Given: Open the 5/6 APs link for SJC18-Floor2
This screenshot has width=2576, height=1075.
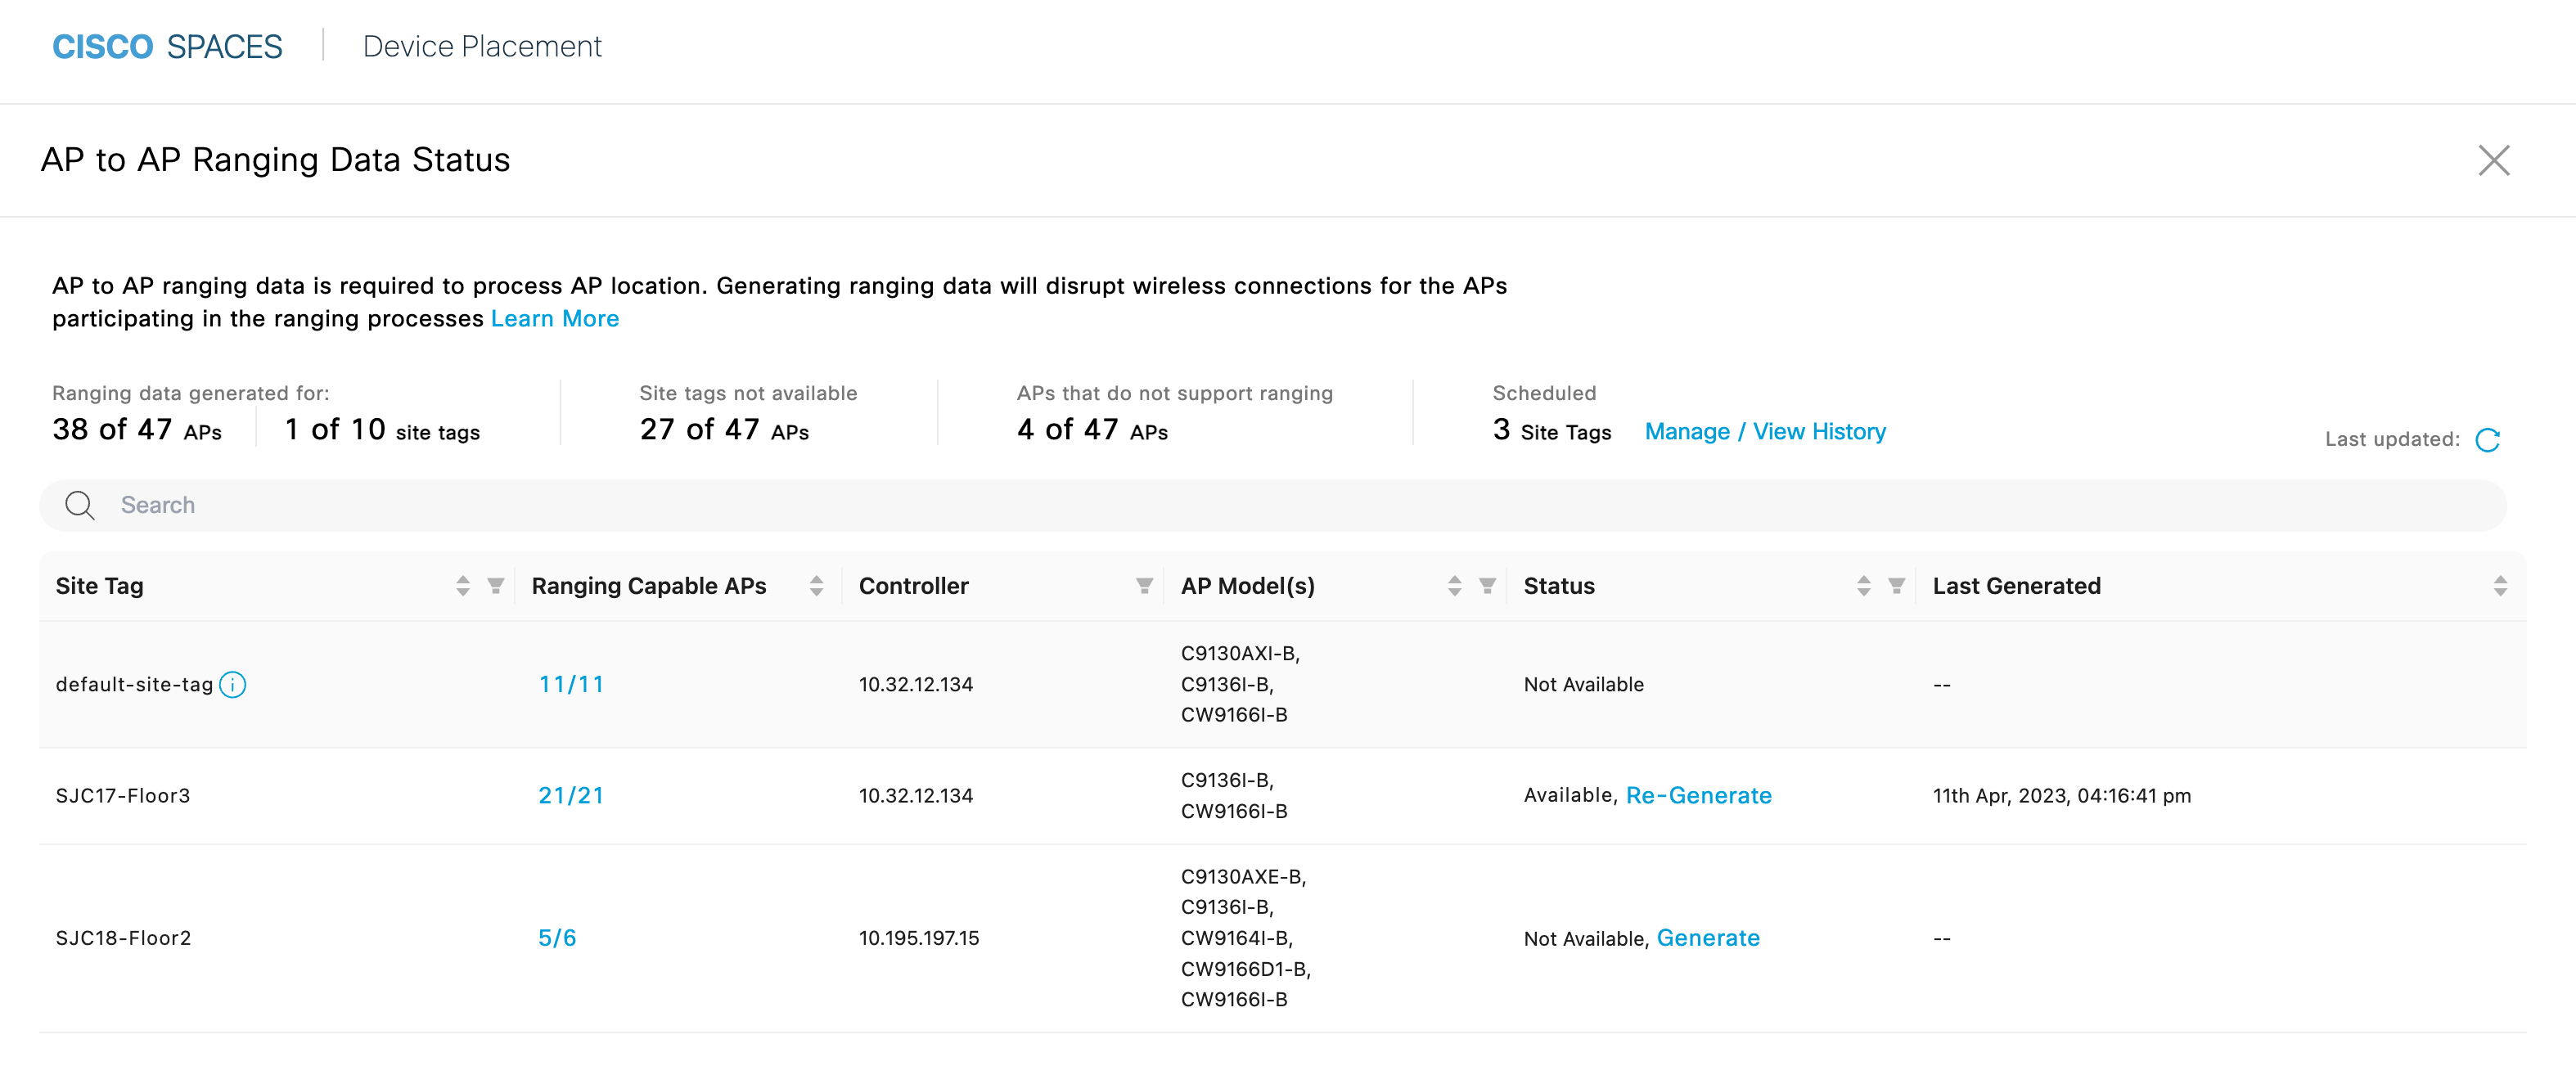Looking at the screenshot, I should click(x=557, y=938).
